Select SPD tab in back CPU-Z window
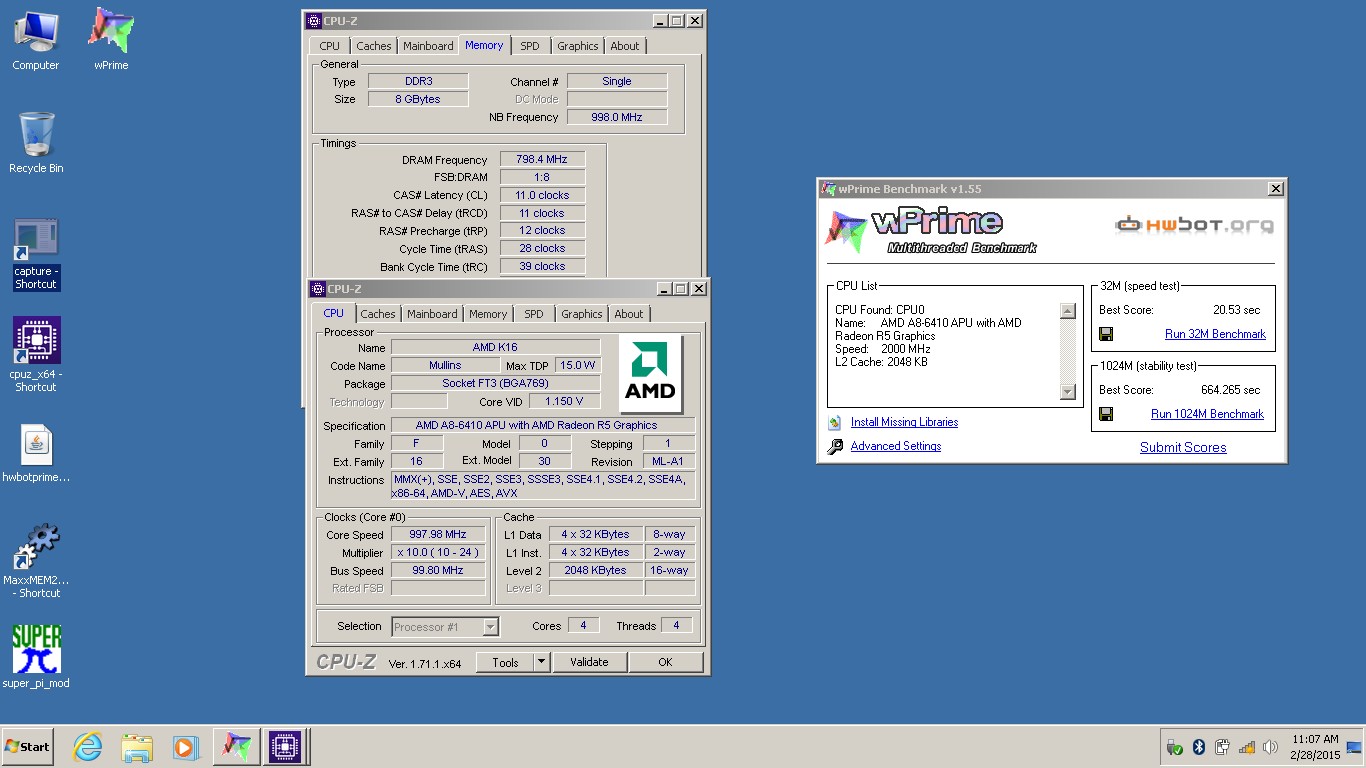Screen dimensions: 1366x768 click(x=530, y=46)
